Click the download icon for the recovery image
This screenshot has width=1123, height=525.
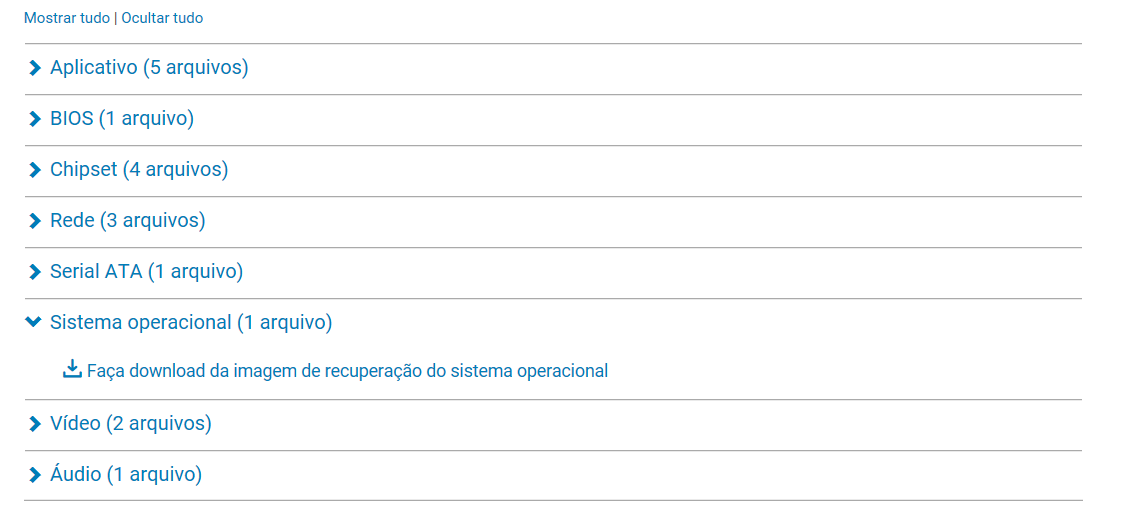pyautogui.click(x=72, y=370)
